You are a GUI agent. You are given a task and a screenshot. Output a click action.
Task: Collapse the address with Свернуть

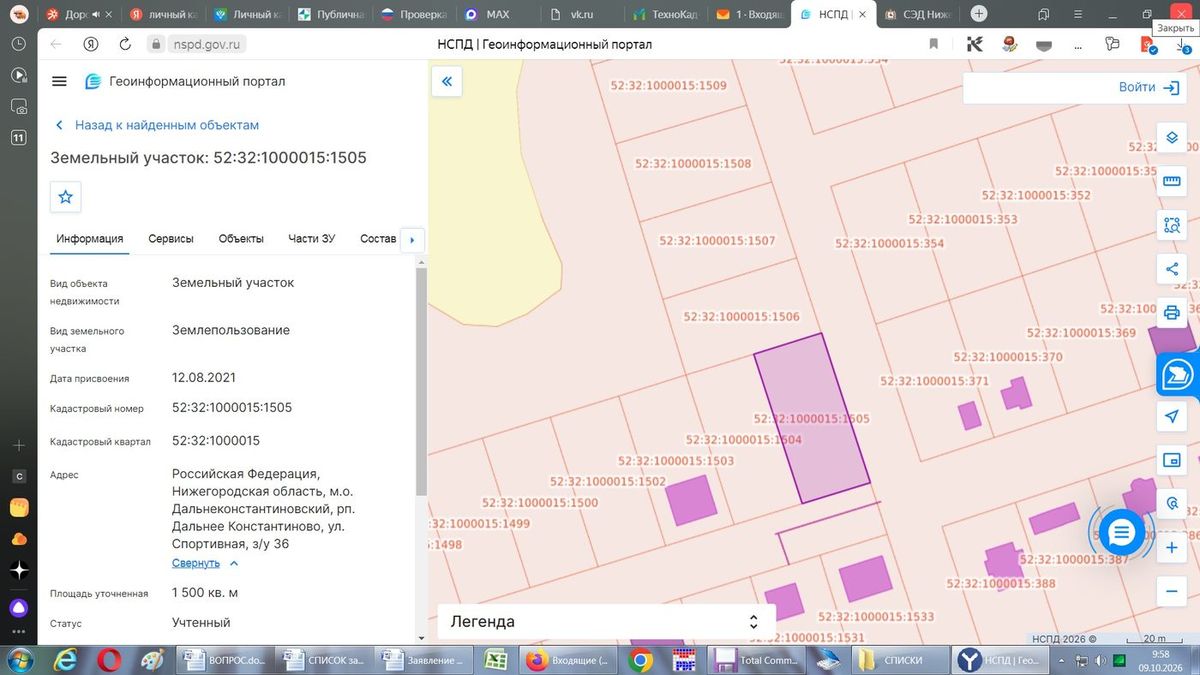tap(205, 563)
